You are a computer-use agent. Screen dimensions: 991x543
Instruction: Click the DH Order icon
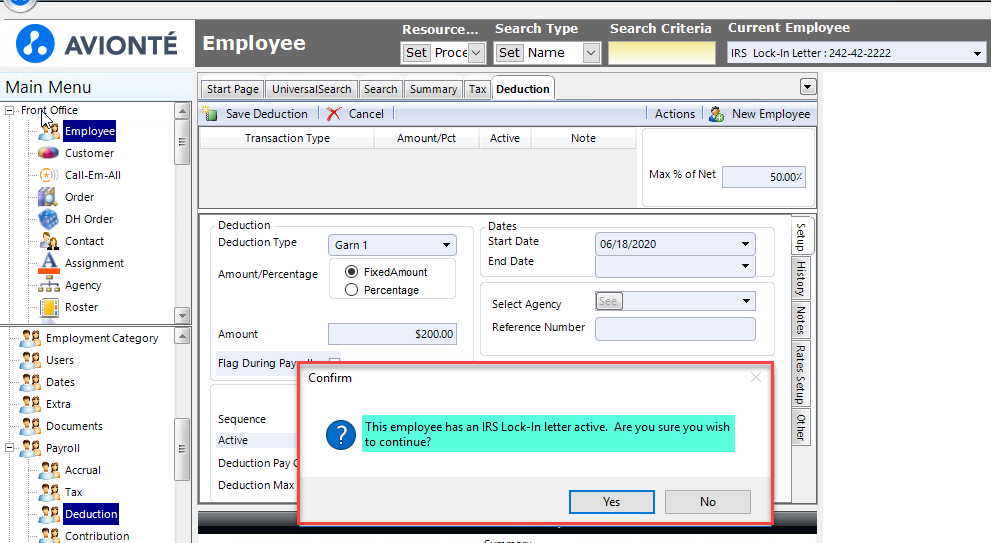pos(48,219)
